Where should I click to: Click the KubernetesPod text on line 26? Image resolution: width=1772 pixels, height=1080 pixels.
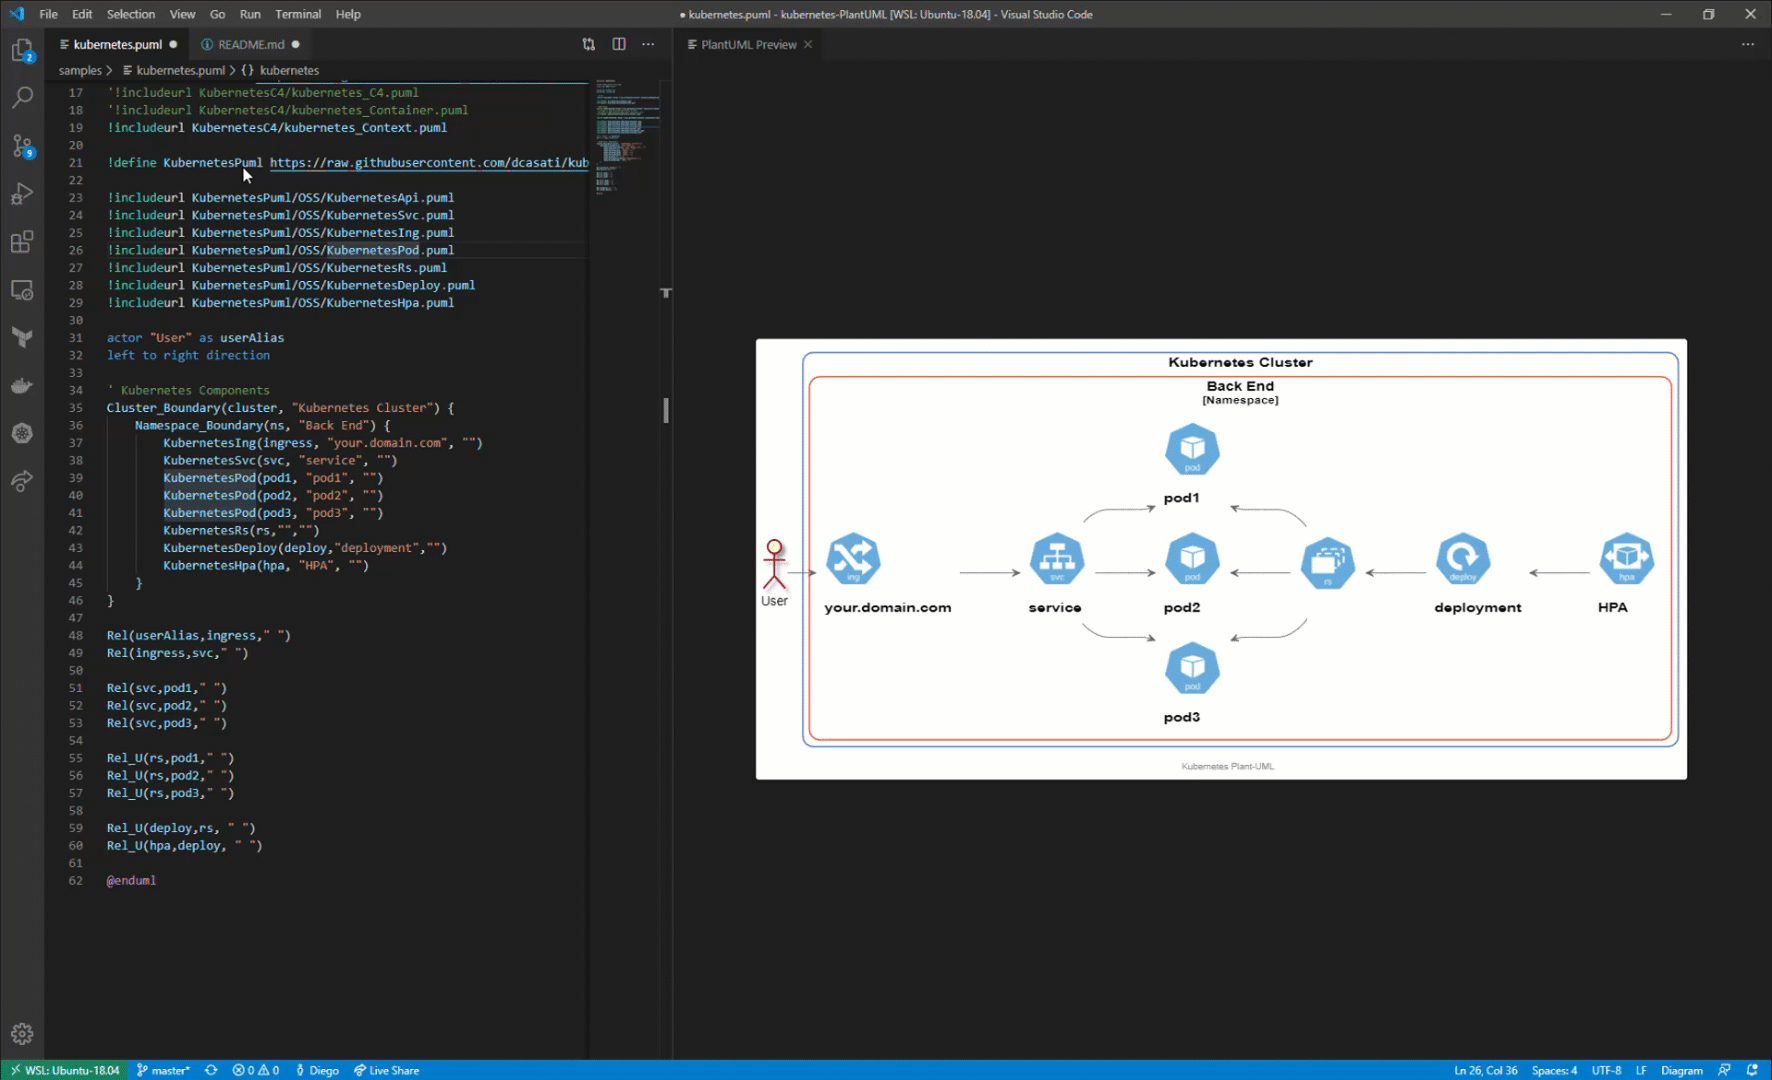pyautogui.click(x=372, y=250)
